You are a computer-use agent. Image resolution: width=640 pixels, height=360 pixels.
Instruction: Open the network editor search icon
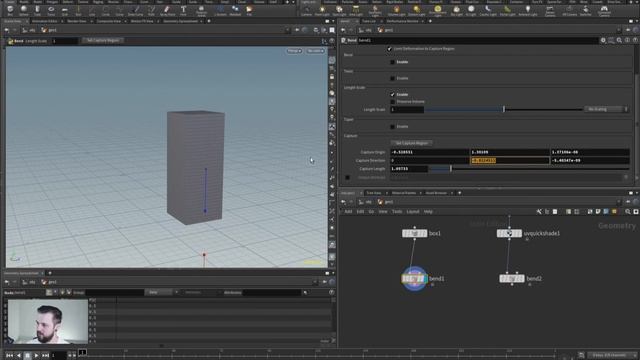pyautogui.click(x=627, y=211)
